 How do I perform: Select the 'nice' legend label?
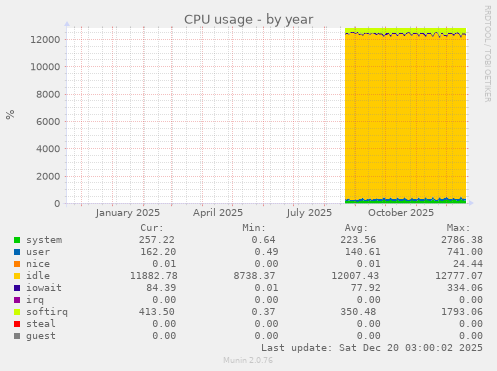38,264
